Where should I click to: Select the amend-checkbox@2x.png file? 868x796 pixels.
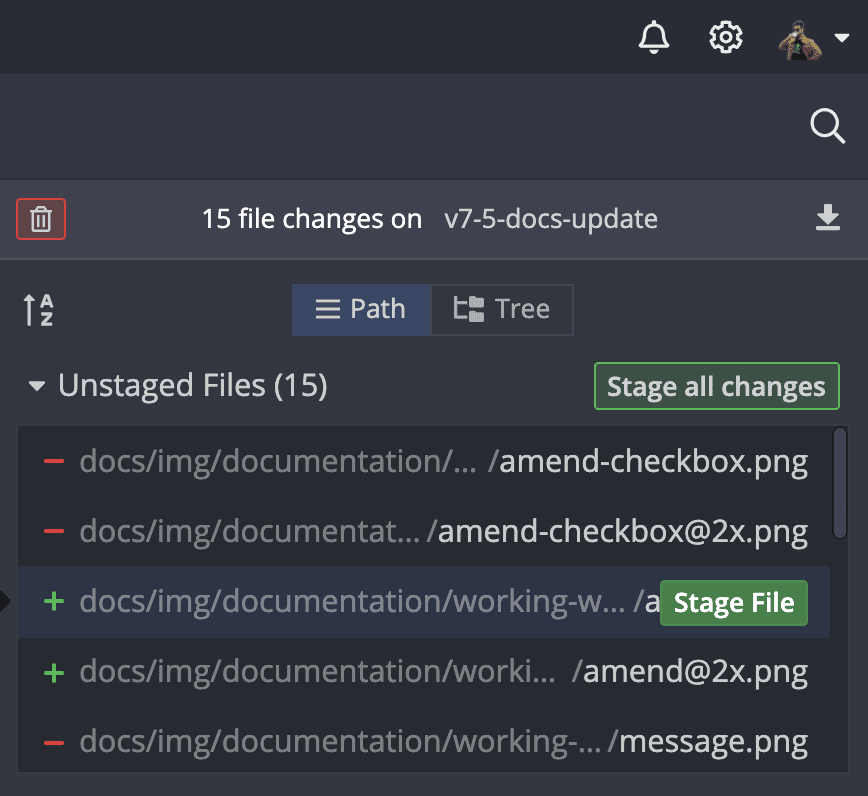tap(622, 532)
